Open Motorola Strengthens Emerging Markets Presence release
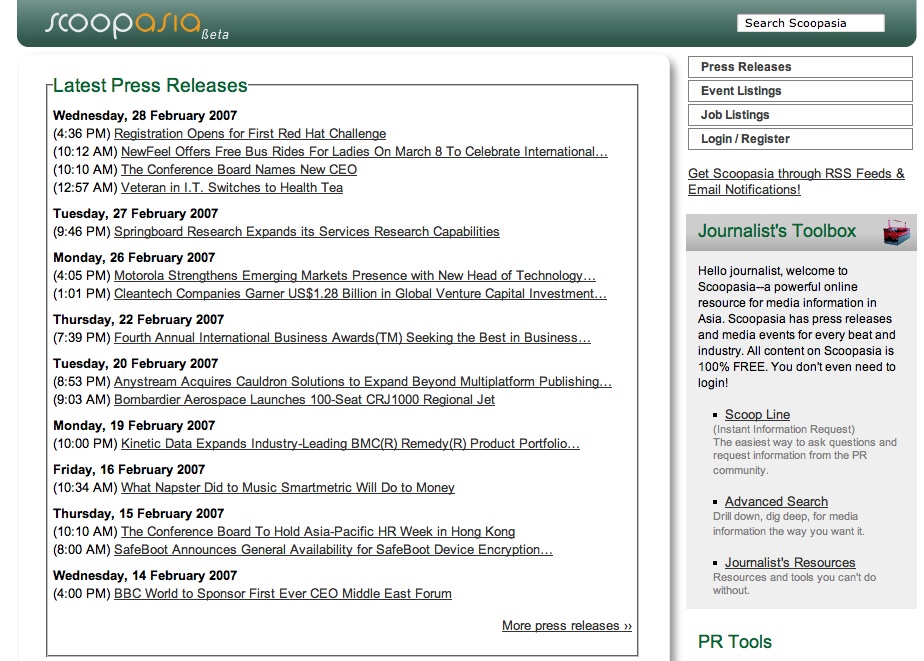This screenshot has height=661, width=924. coord(355,276)
